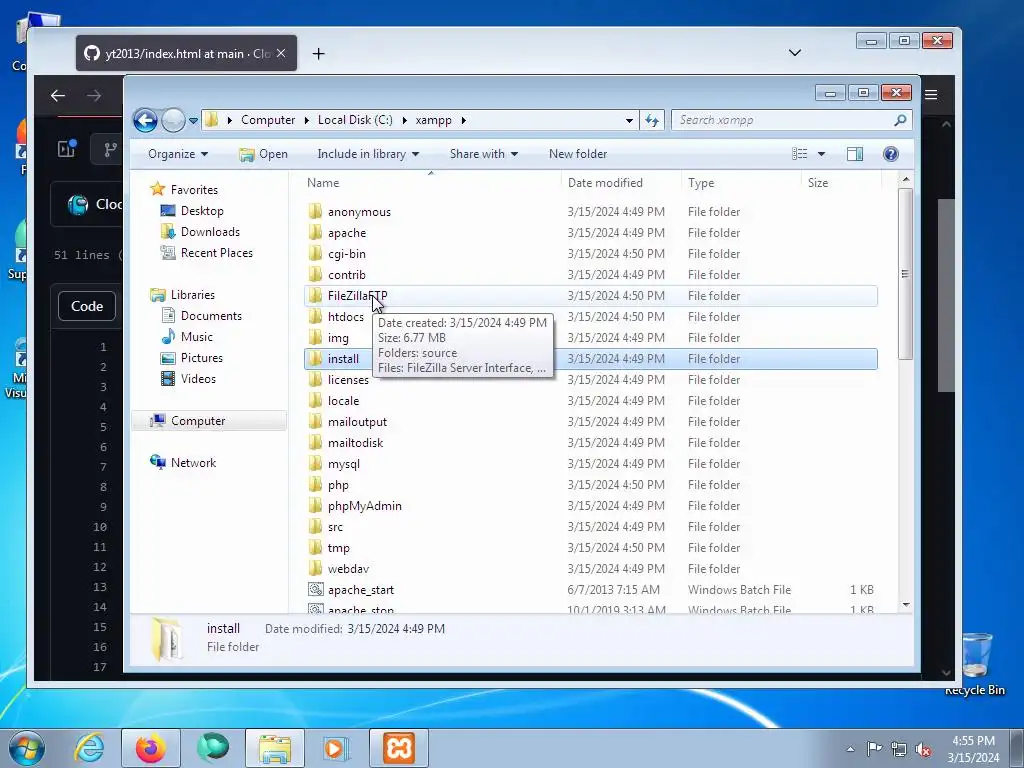The image size is (1024, 768).
Task: Click the Explorer back navigation arrow
Action: 145,120
